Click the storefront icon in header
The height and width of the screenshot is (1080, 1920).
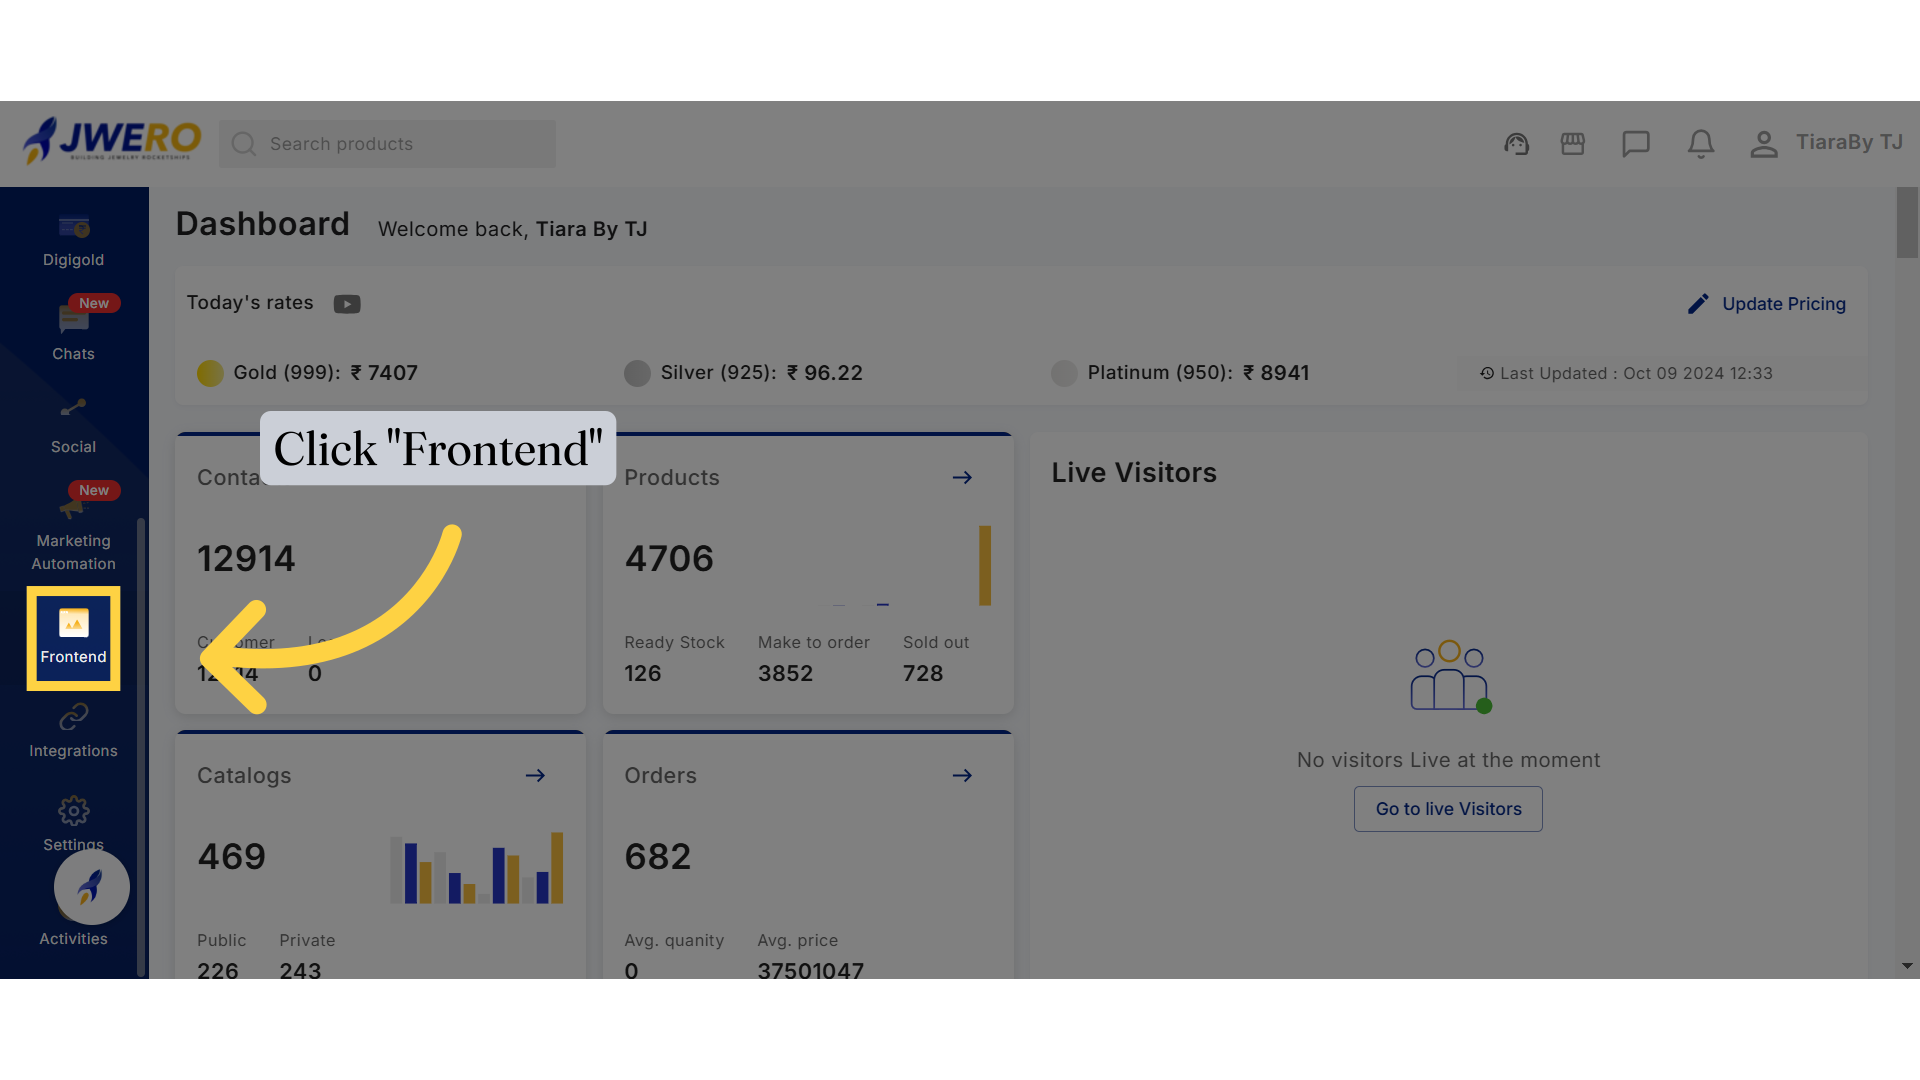point(1573,144)
